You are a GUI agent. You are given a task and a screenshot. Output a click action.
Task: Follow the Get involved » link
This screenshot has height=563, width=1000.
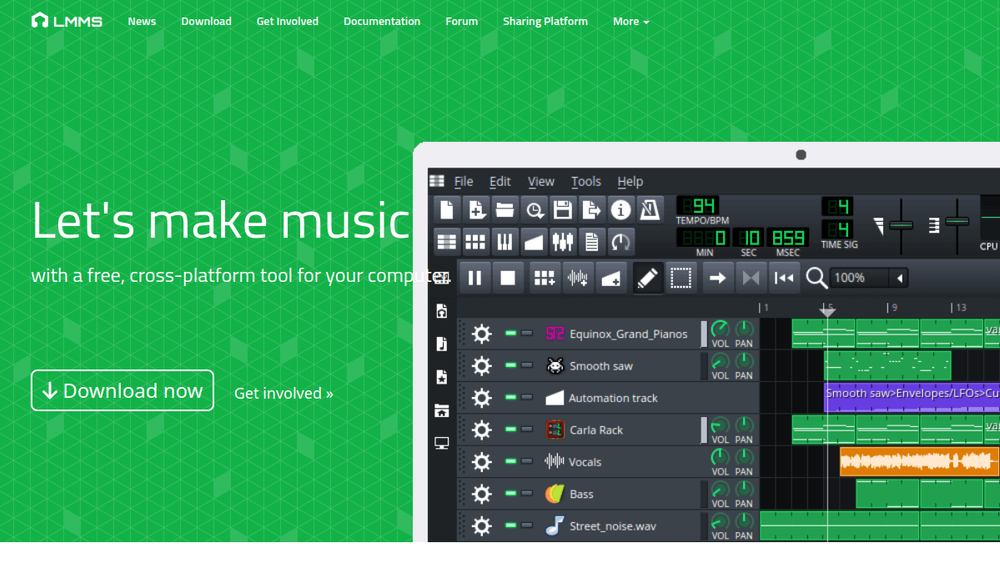coord(283,393)
